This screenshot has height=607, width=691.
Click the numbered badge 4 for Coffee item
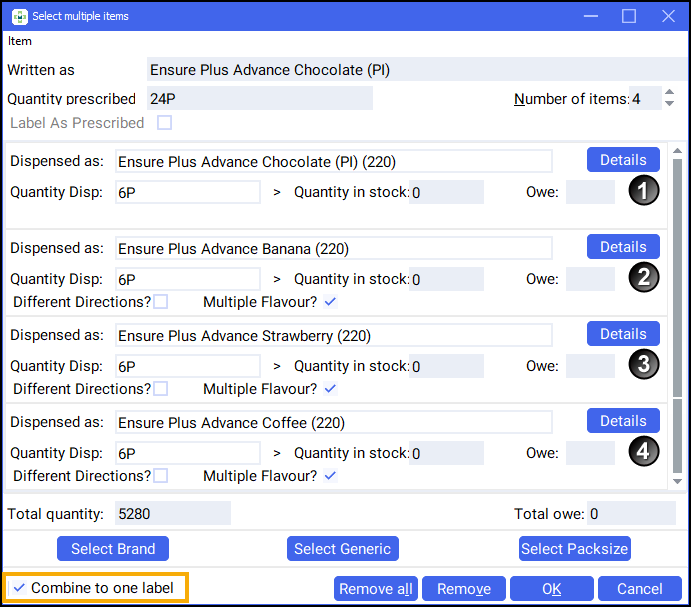(644, 452)
